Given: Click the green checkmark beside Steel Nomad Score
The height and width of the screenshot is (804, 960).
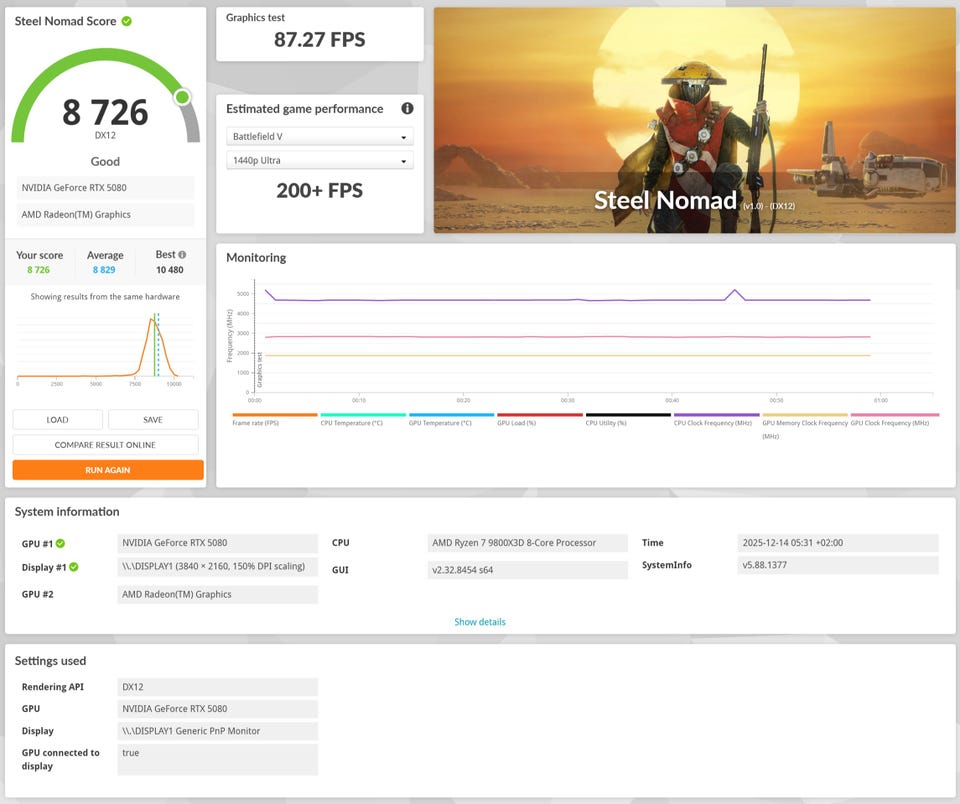Looking at the screenshot, I should [127, 21].
